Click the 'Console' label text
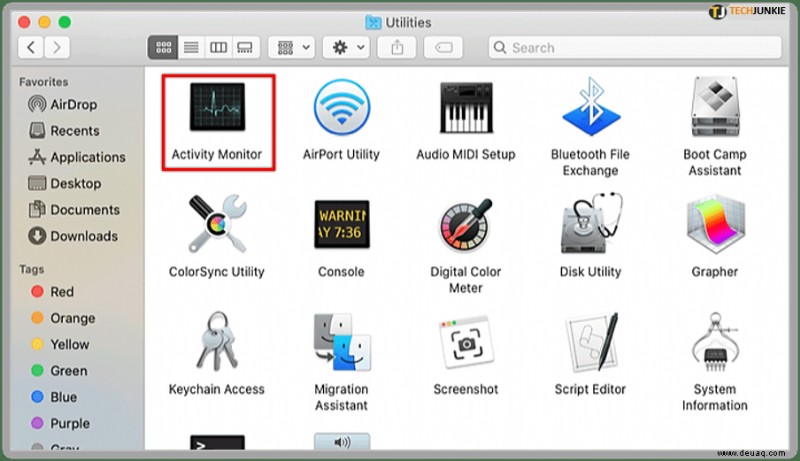Screen dimensions: 800x461 [x=341, y=272]
